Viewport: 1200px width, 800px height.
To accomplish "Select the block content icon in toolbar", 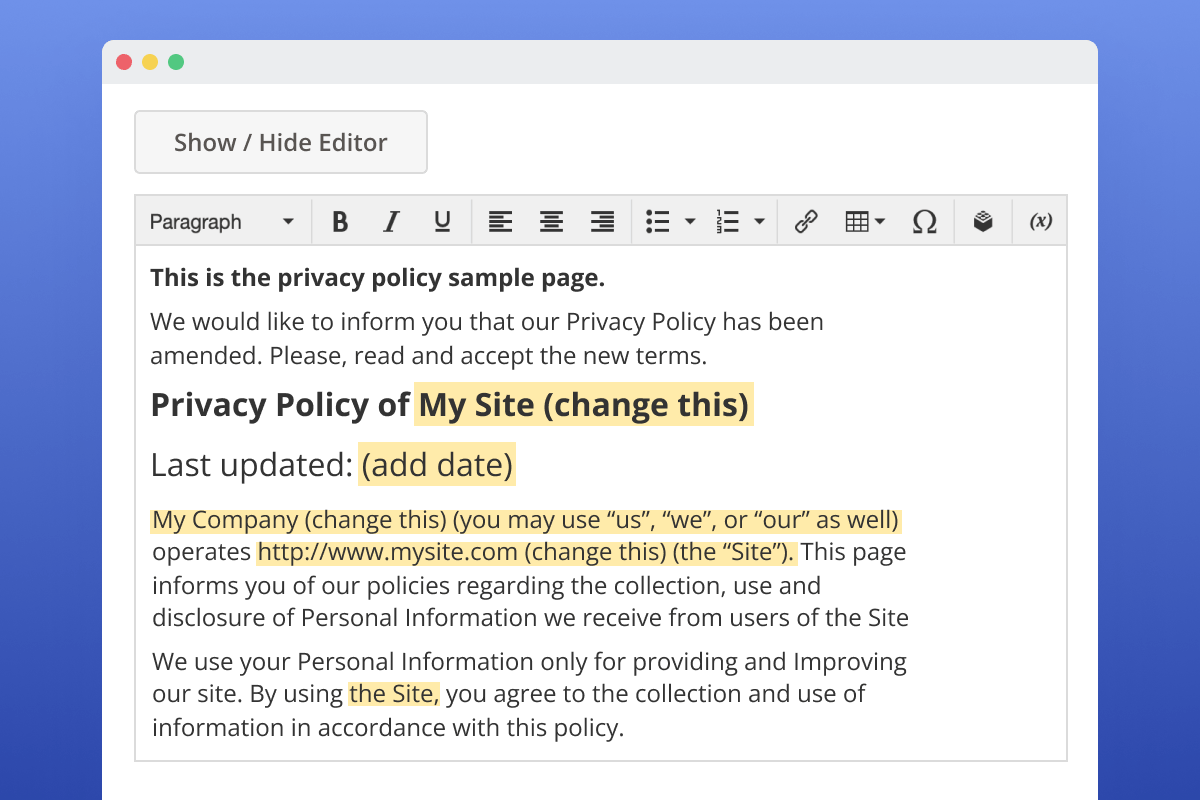I will click(x=983, y=221).
